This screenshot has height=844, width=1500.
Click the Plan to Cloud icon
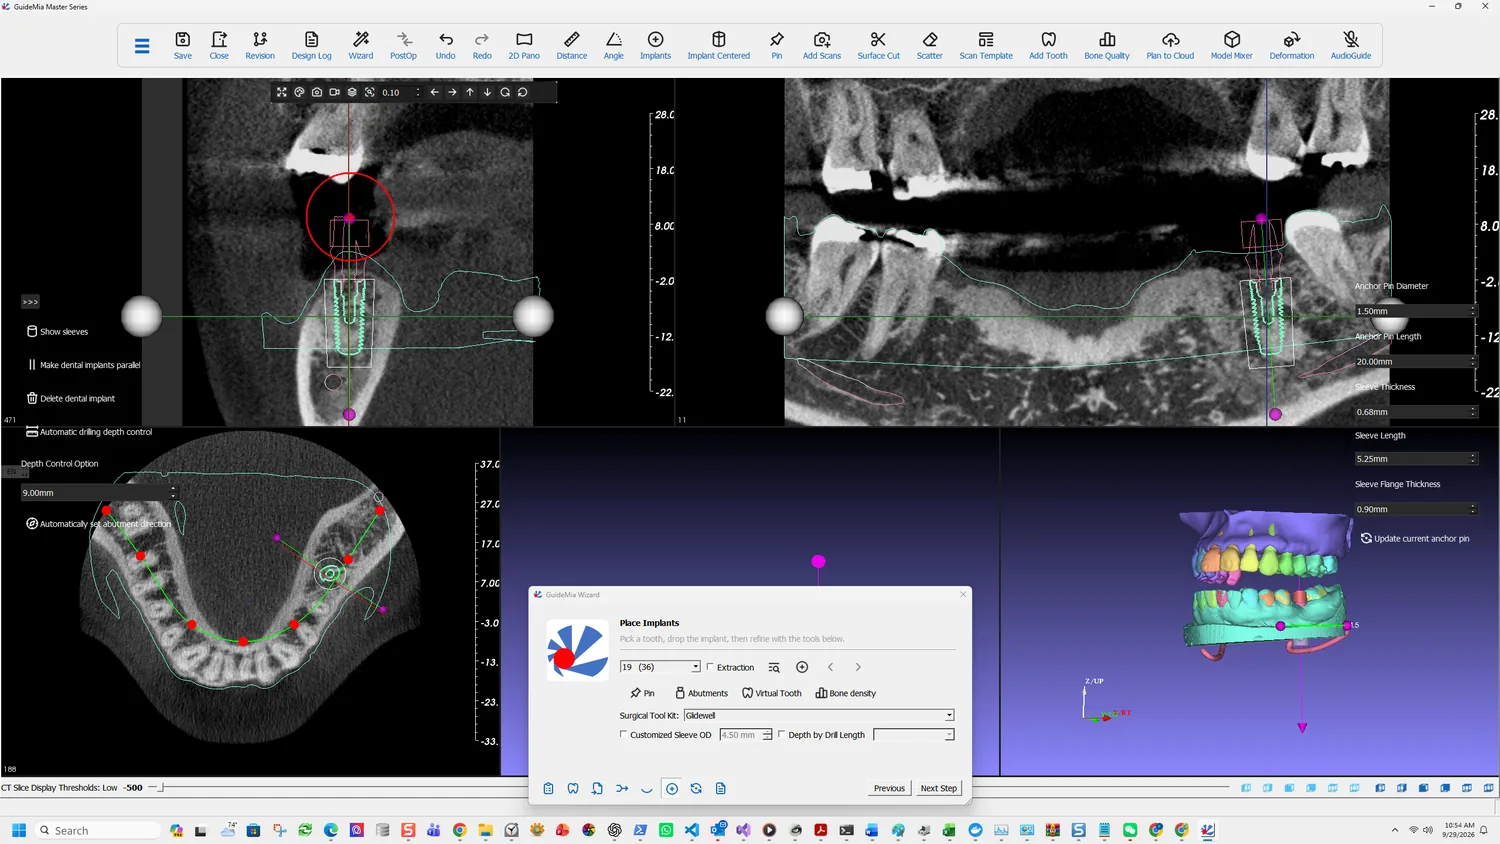[1170, 45]
